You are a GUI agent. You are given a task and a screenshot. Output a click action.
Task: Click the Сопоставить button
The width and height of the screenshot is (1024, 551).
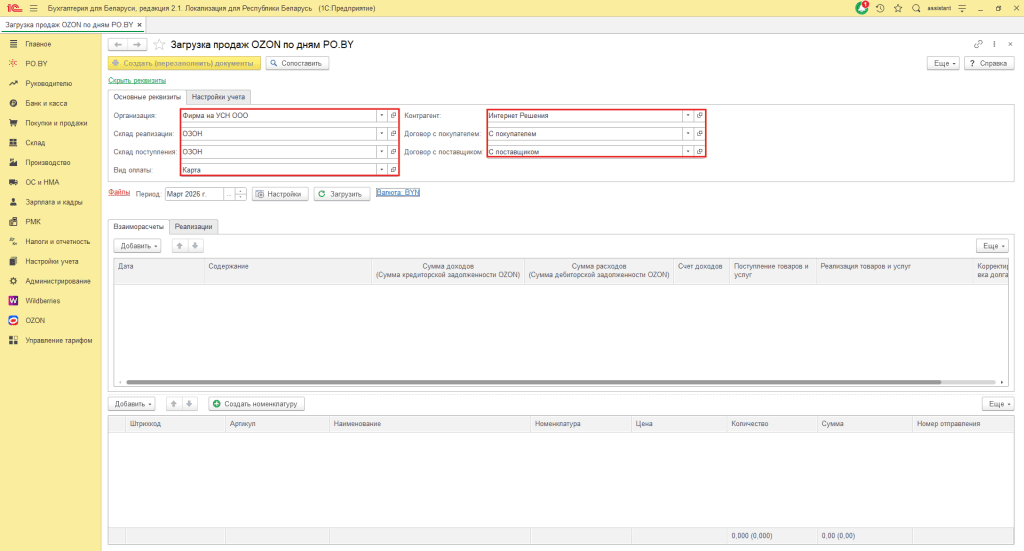[x=297, y=63]
